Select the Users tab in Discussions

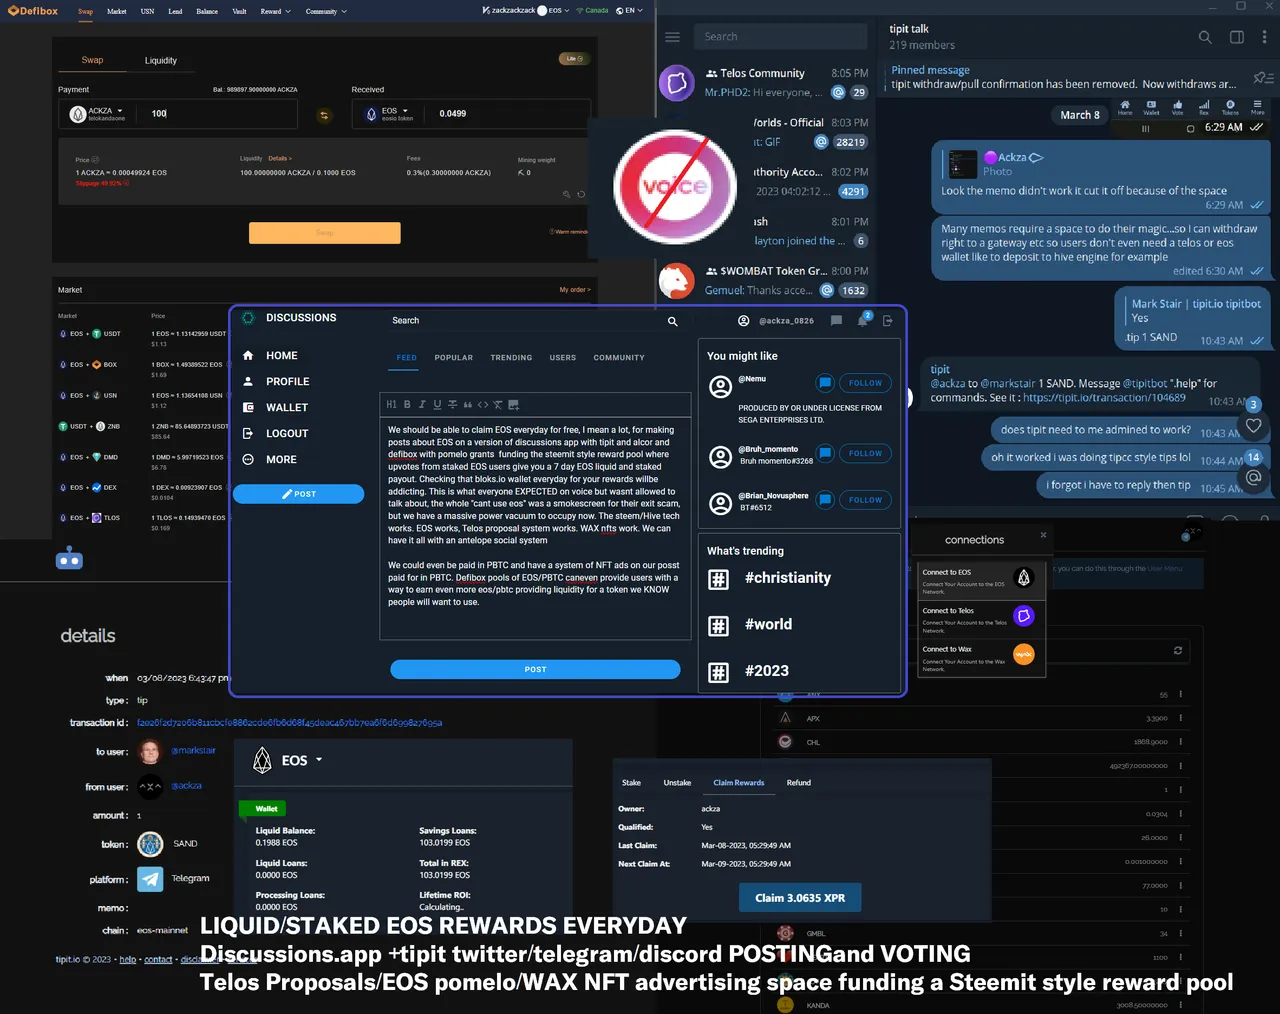coord(563,358)
